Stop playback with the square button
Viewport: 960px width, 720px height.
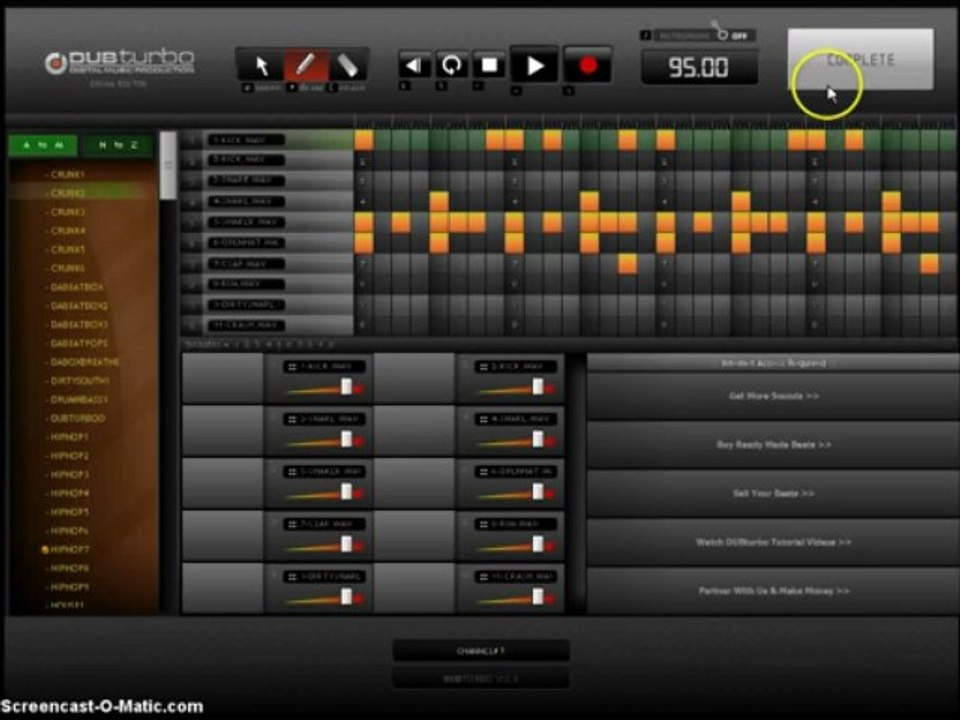tap(489, 65)
